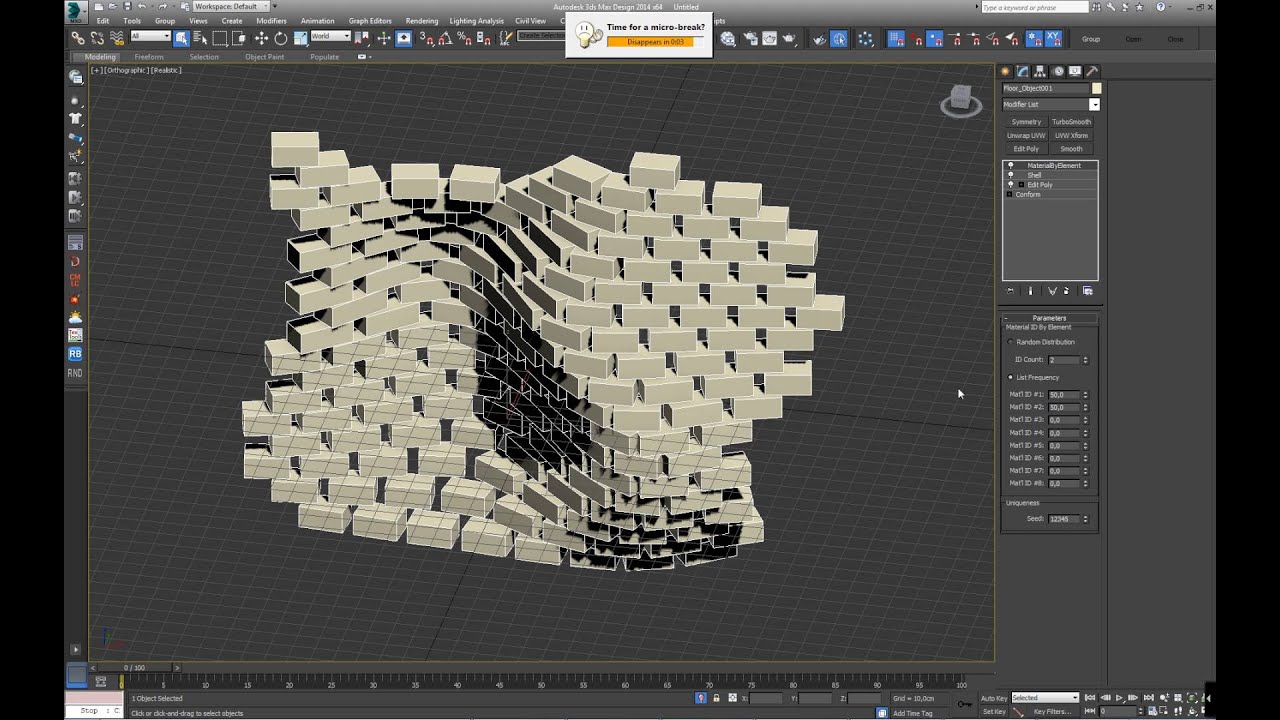
Task: Click Configure Modifier Sets icon
Action: tap(1088, 291)
